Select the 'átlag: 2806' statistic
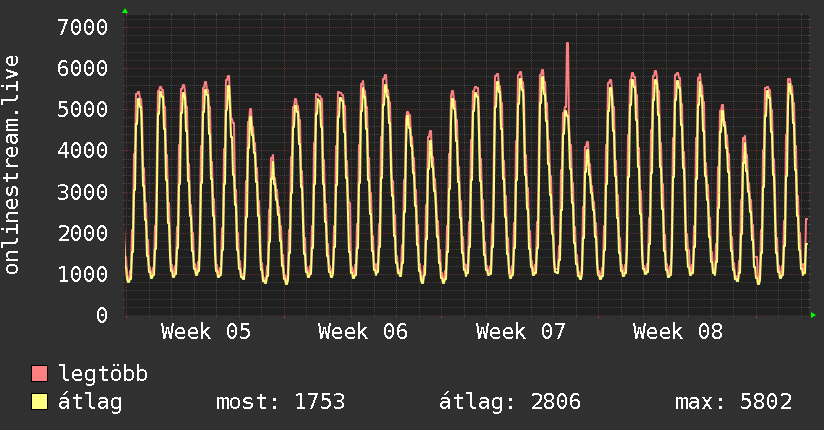 click(510, 402)
